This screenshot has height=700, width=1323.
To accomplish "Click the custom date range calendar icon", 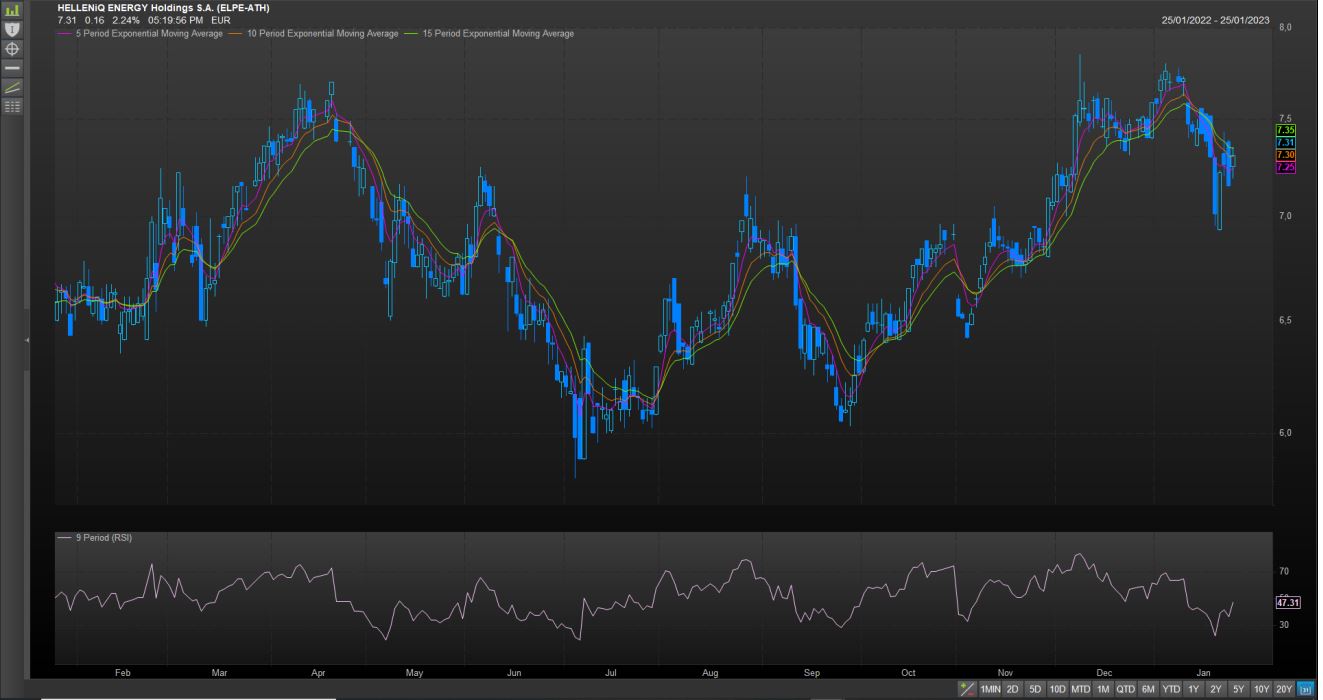I will 1306,689.
